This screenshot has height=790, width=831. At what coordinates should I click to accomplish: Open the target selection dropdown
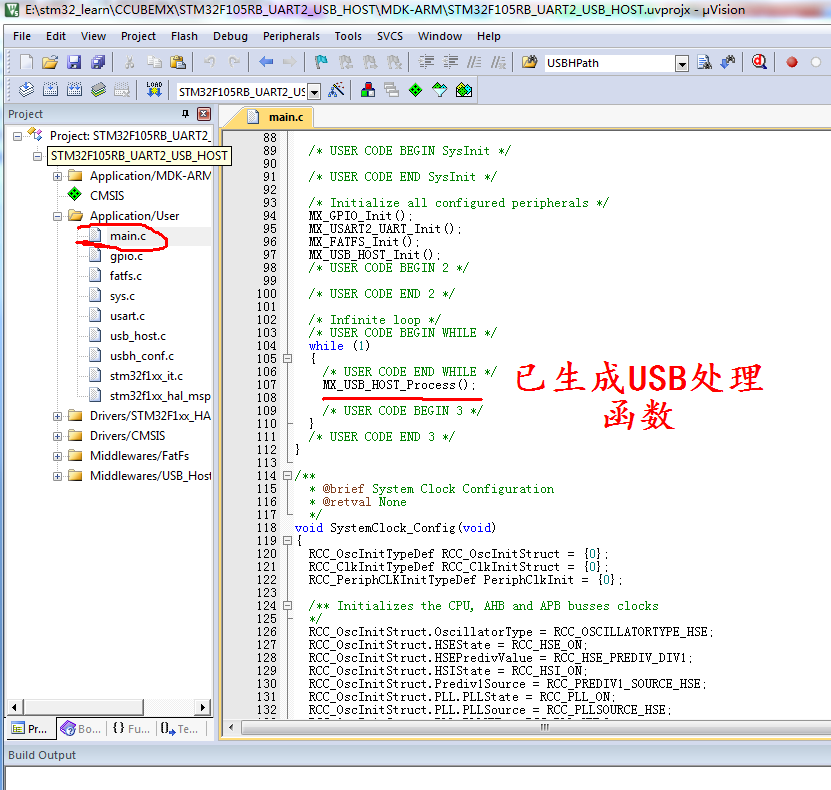312,89
